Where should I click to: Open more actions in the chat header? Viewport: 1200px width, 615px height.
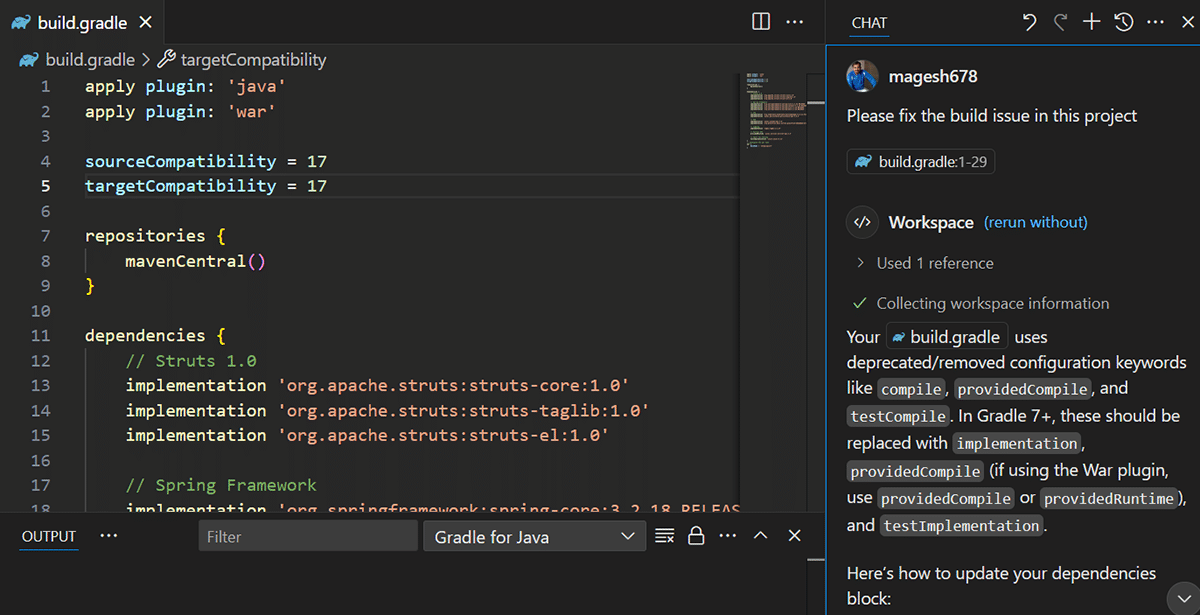point(1155,22)
